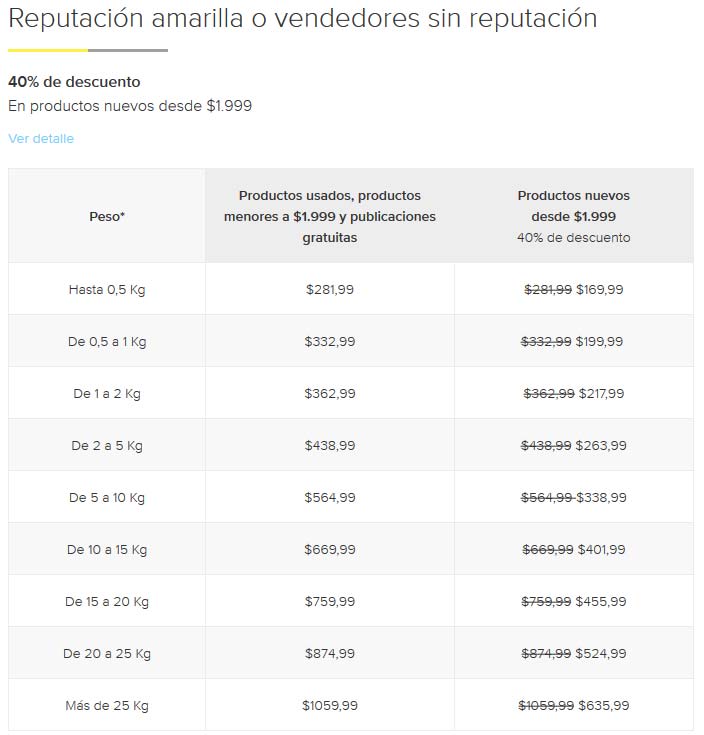This screenshot has height=735, width=704.
Task: Select the "Hasta 0,5 Kg" row label
Action: (107, 290)
